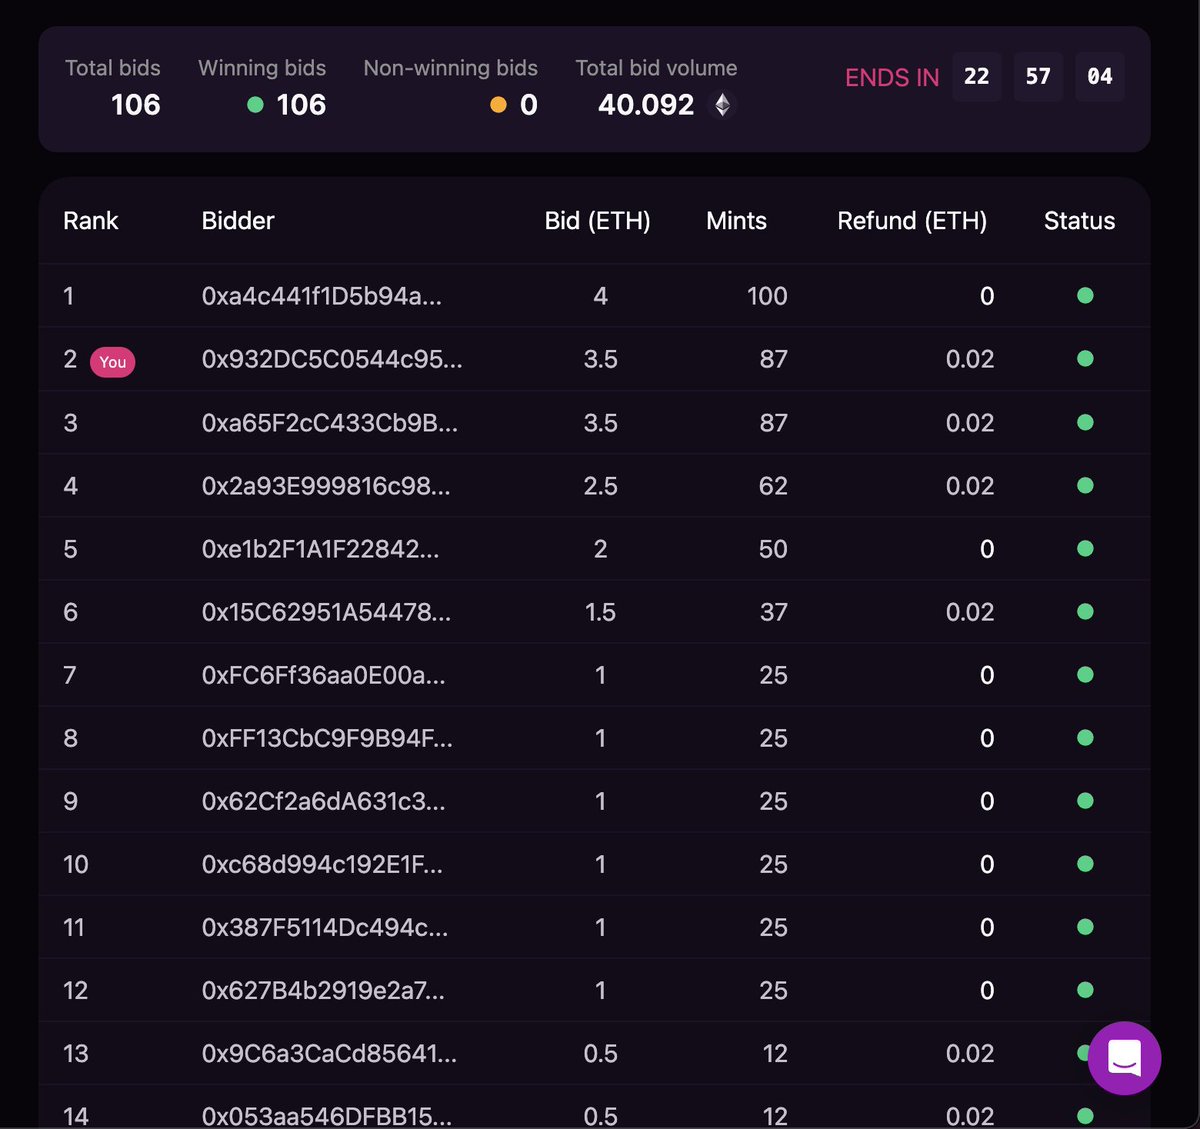Click the orange dot beside Non-winning bids
The image size is (1200, 1129).
point(498,104)
